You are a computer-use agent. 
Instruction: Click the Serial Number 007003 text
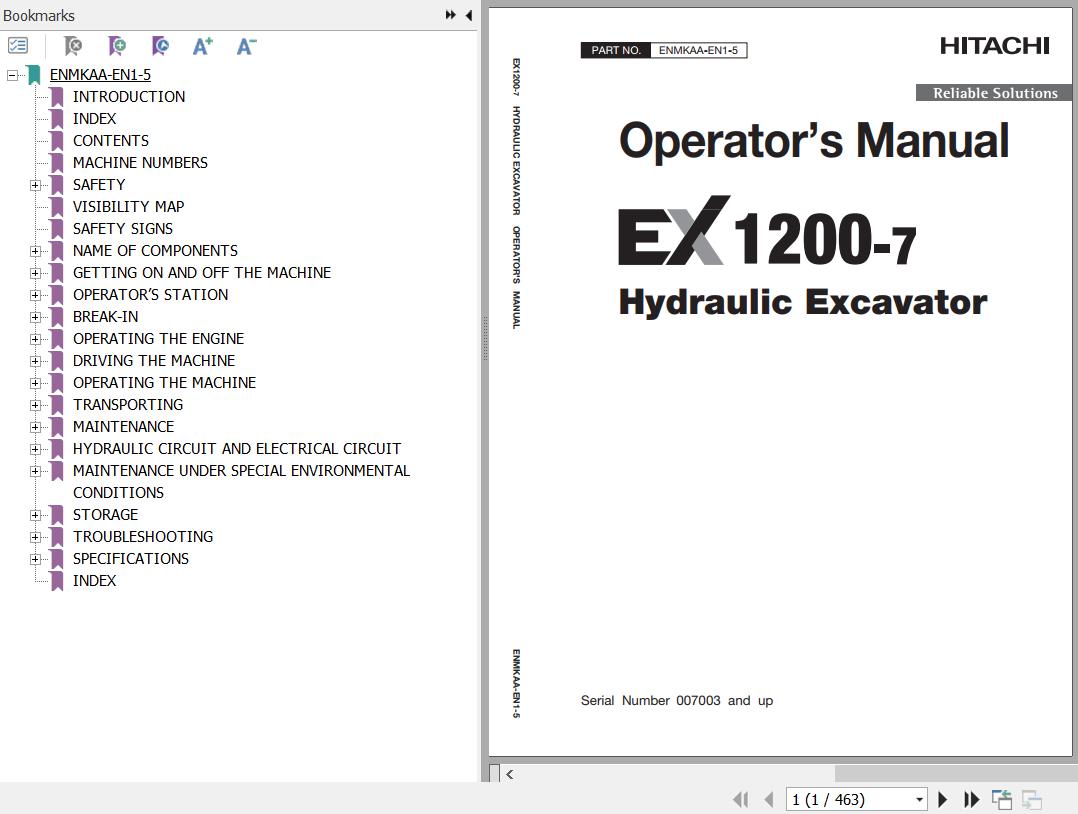pos(677,701)
